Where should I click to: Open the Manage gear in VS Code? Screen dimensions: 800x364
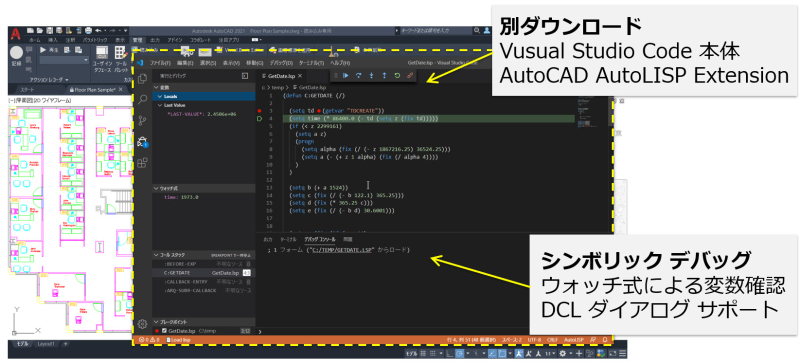point(143,324)
